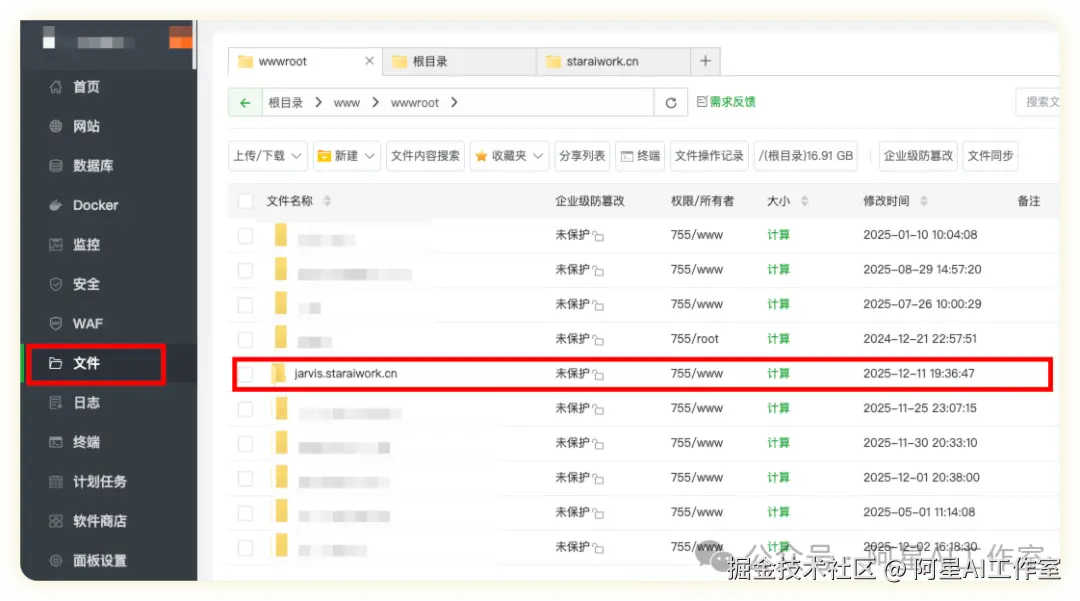Click 755/www on jarvis.staraiwork.cn row
Screen dimensions: 1080x601
tap(696, 373)
